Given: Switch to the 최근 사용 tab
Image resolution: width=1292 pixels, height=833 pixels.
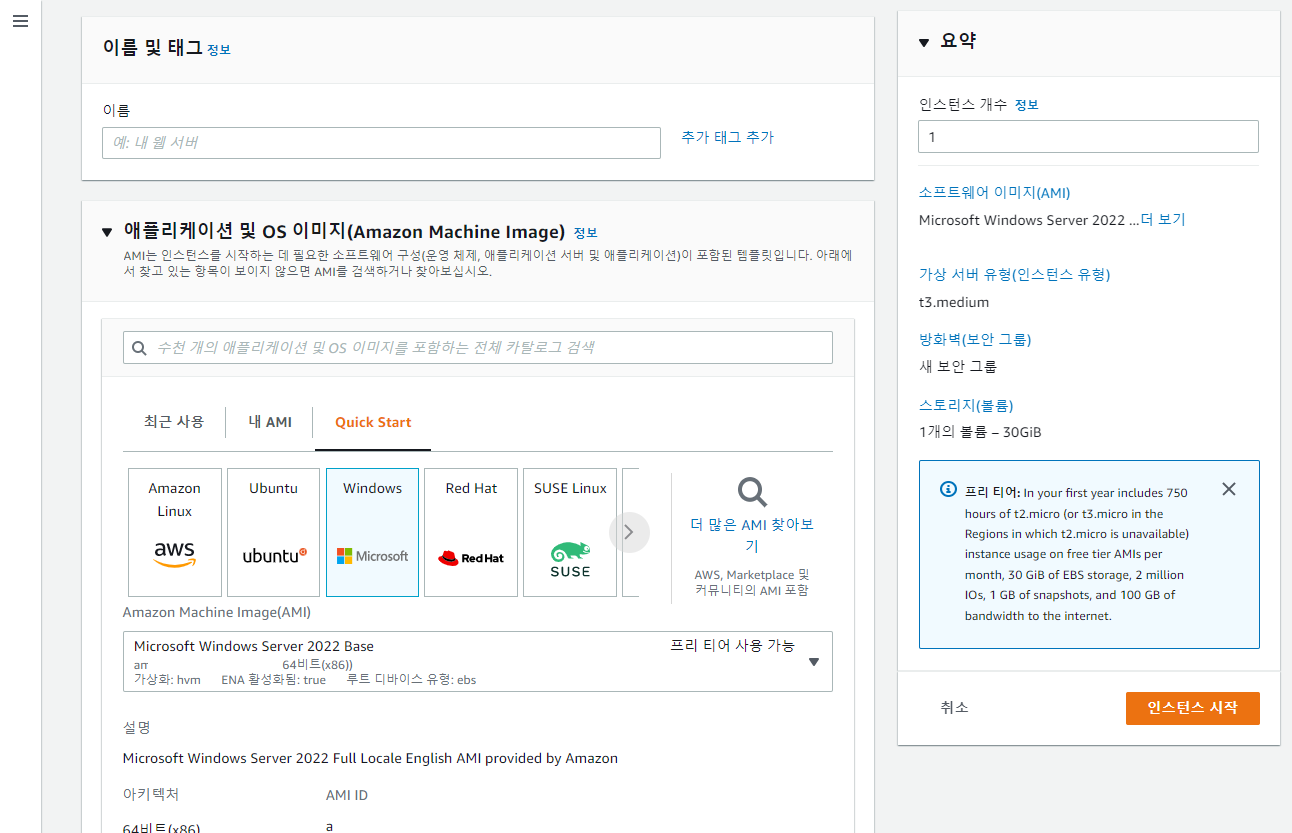Looking at the screenshot, I should point(174,422).
